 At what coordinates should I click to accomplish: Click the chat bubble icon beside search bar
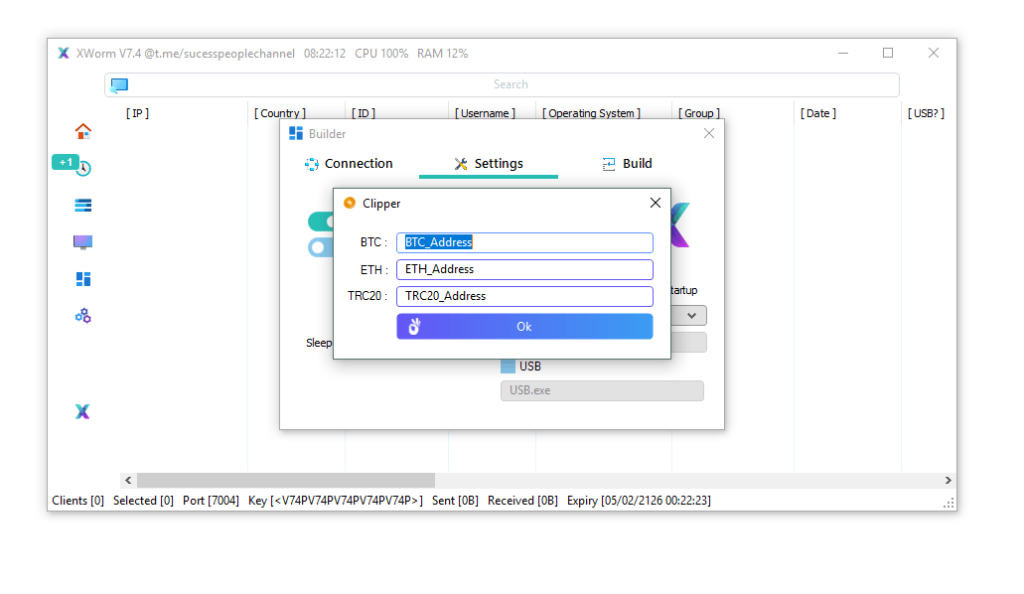point(119,84)
